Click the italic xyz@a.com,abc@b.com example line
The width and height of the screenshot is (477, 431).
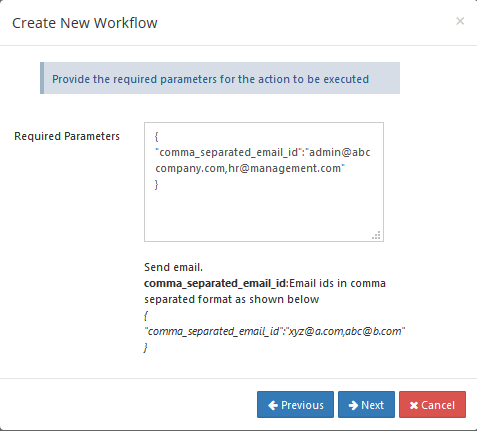[275, 331]
